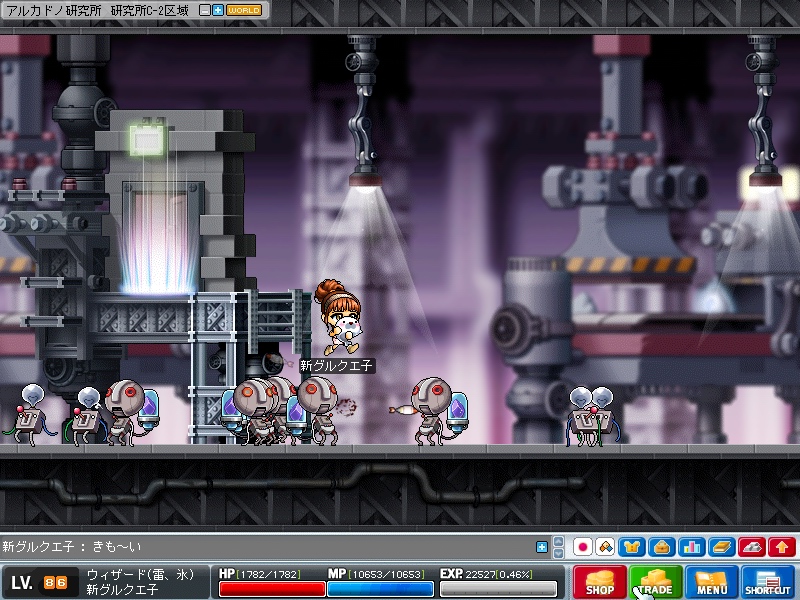Click the red keyboard icon button

pyautogui.click(x=752, y=547)
